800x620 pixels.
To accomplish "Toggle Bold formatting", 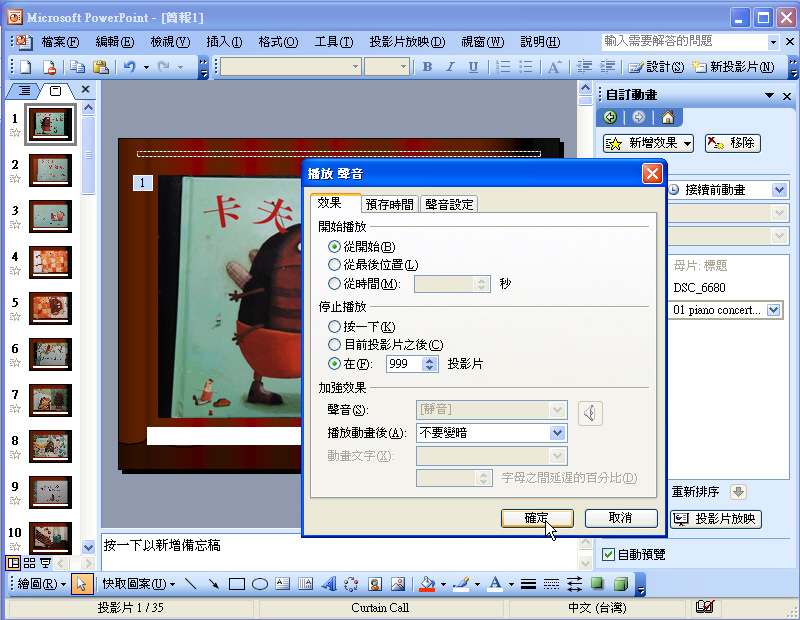I will [427, 67].
